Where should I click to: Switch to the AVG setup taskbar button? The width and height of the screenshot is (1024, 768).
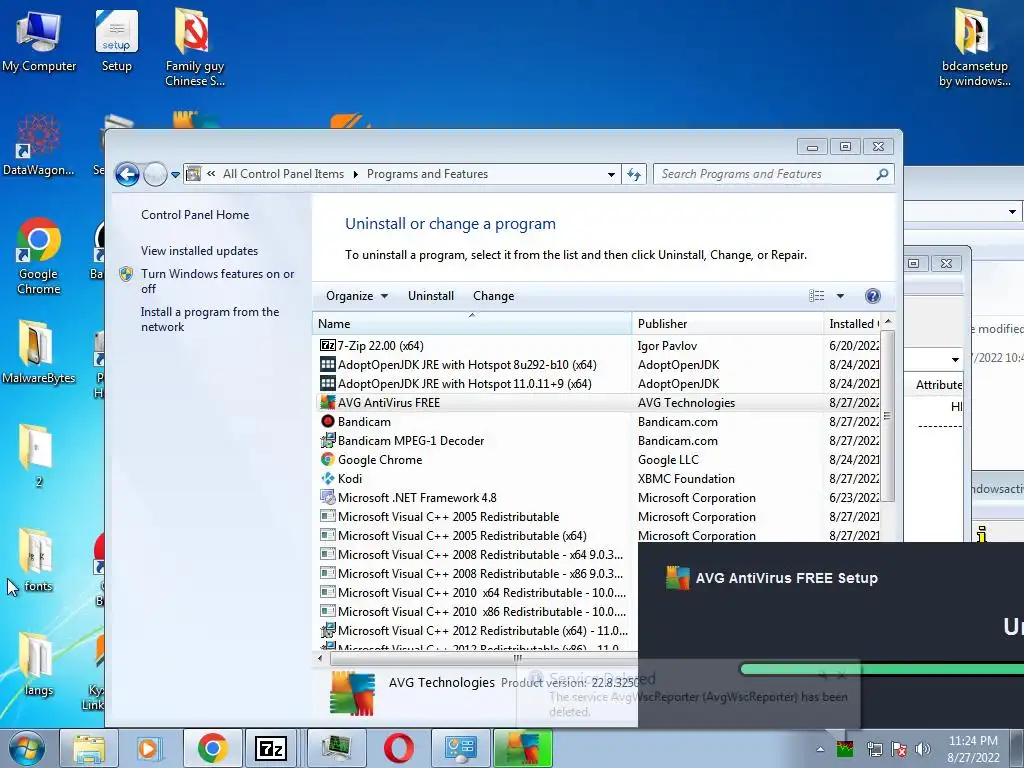pyautogui.click(x=523, y=748)
